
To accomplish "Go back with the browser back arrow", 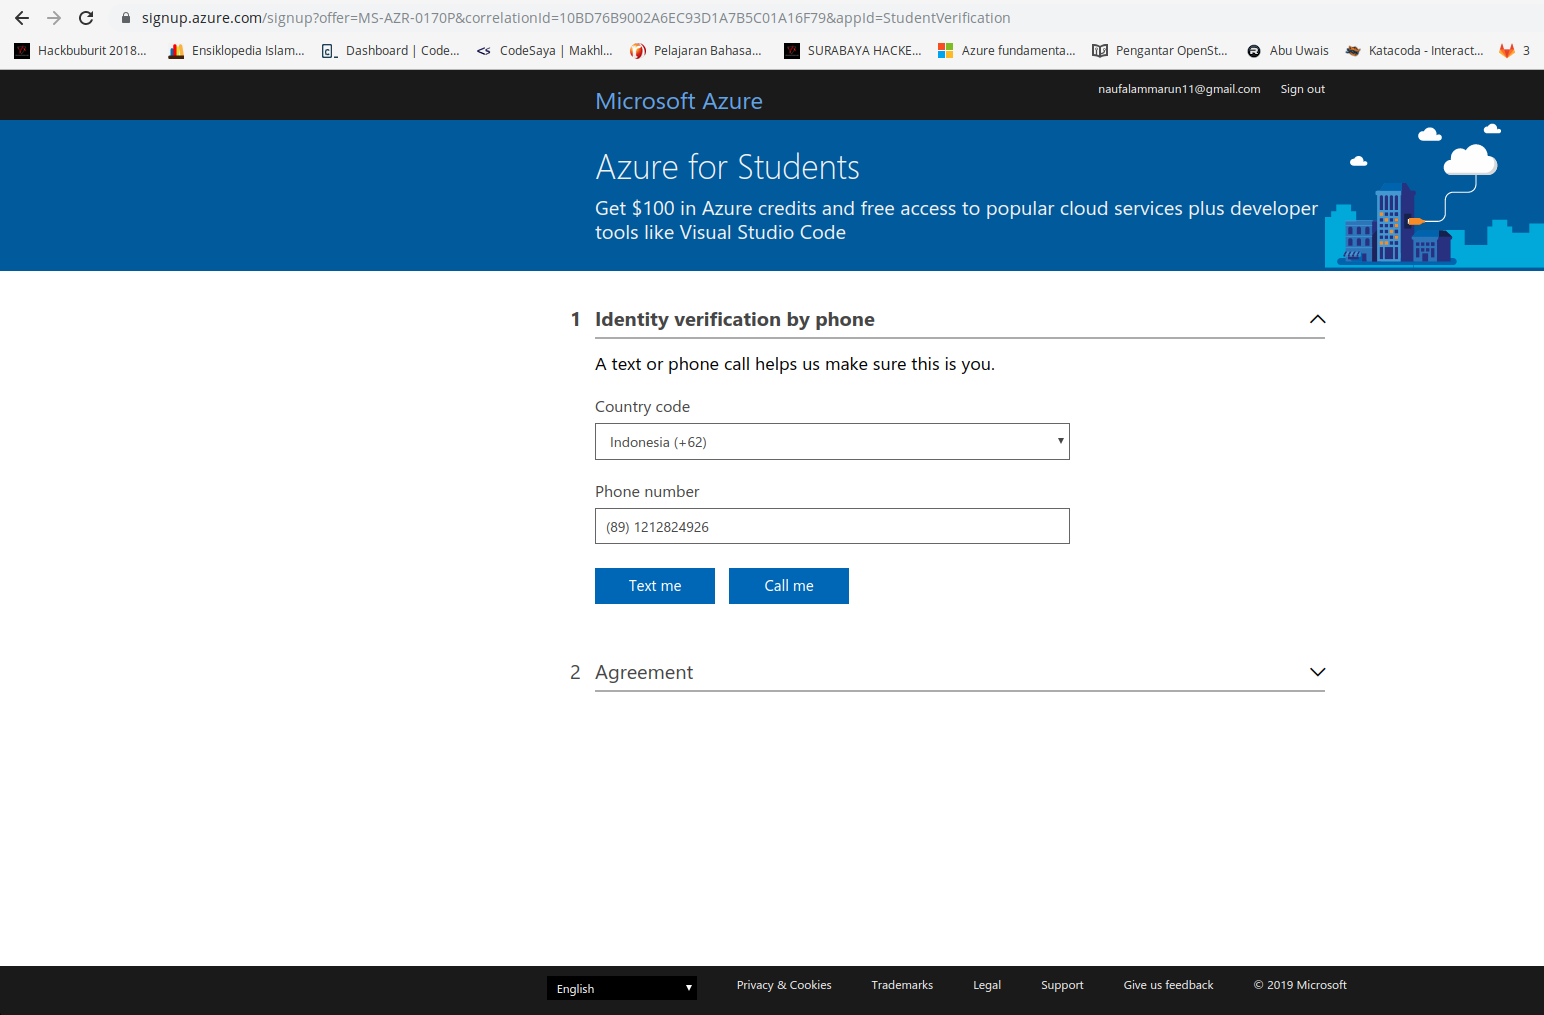I will tap(22, 18).
